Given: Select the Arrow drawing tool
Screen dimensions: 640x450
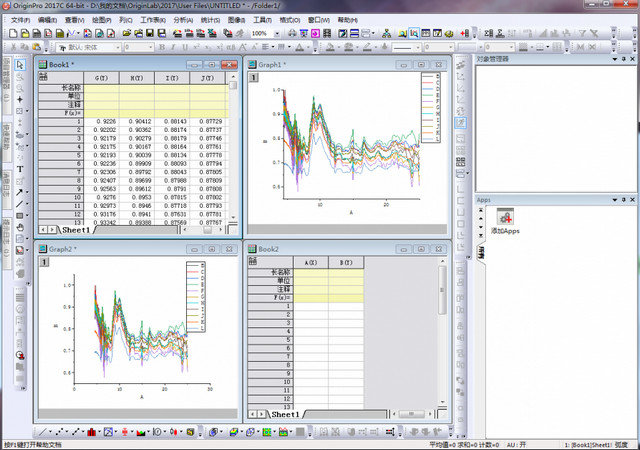Looking at the screenshot, I should click(x=20, y=192).
